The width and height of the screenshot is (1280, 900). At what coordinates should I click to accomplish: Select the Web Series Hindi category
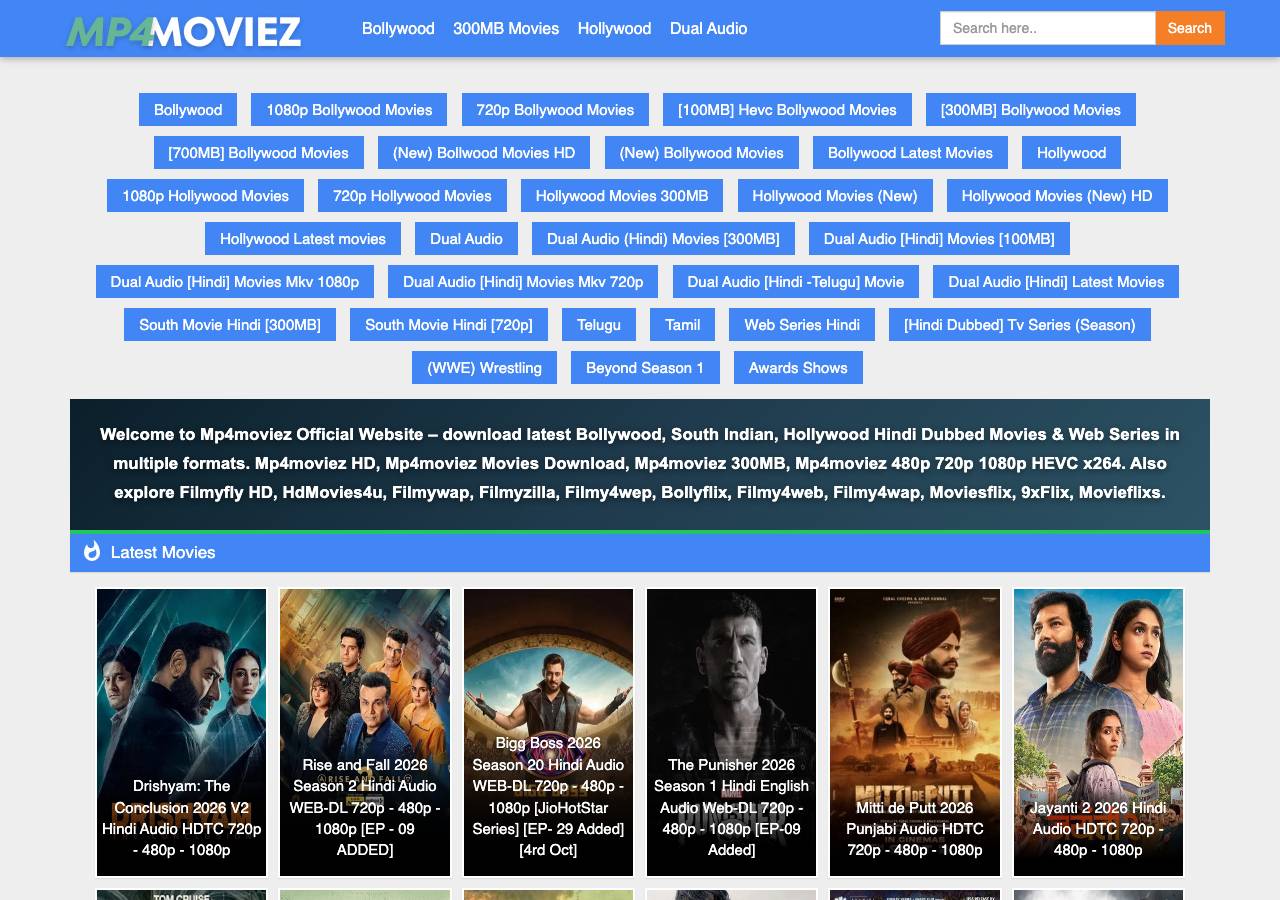(x=802, y=325)
